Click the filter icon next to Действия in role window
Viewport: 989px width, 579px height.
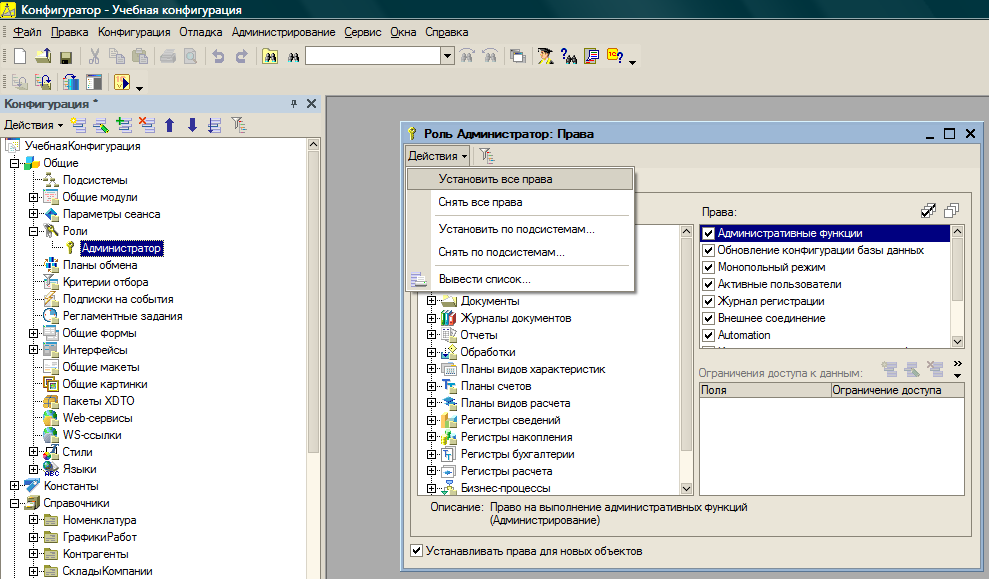click(x=486, y=155)
